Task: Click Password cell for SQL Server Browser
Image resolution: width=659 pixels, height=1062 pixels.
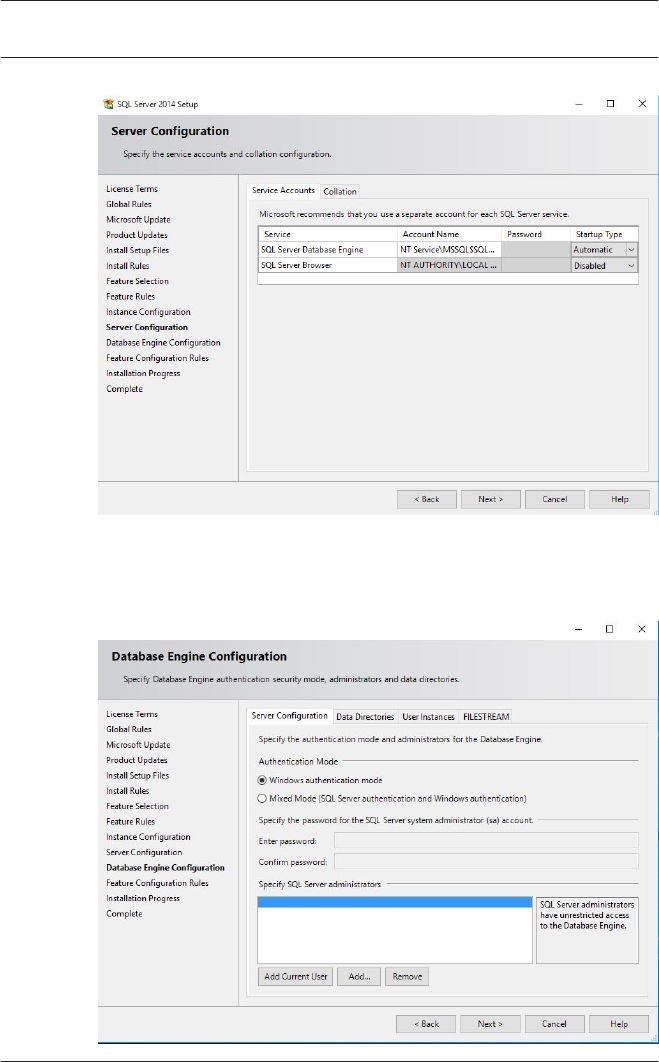Action: point(536,266)
